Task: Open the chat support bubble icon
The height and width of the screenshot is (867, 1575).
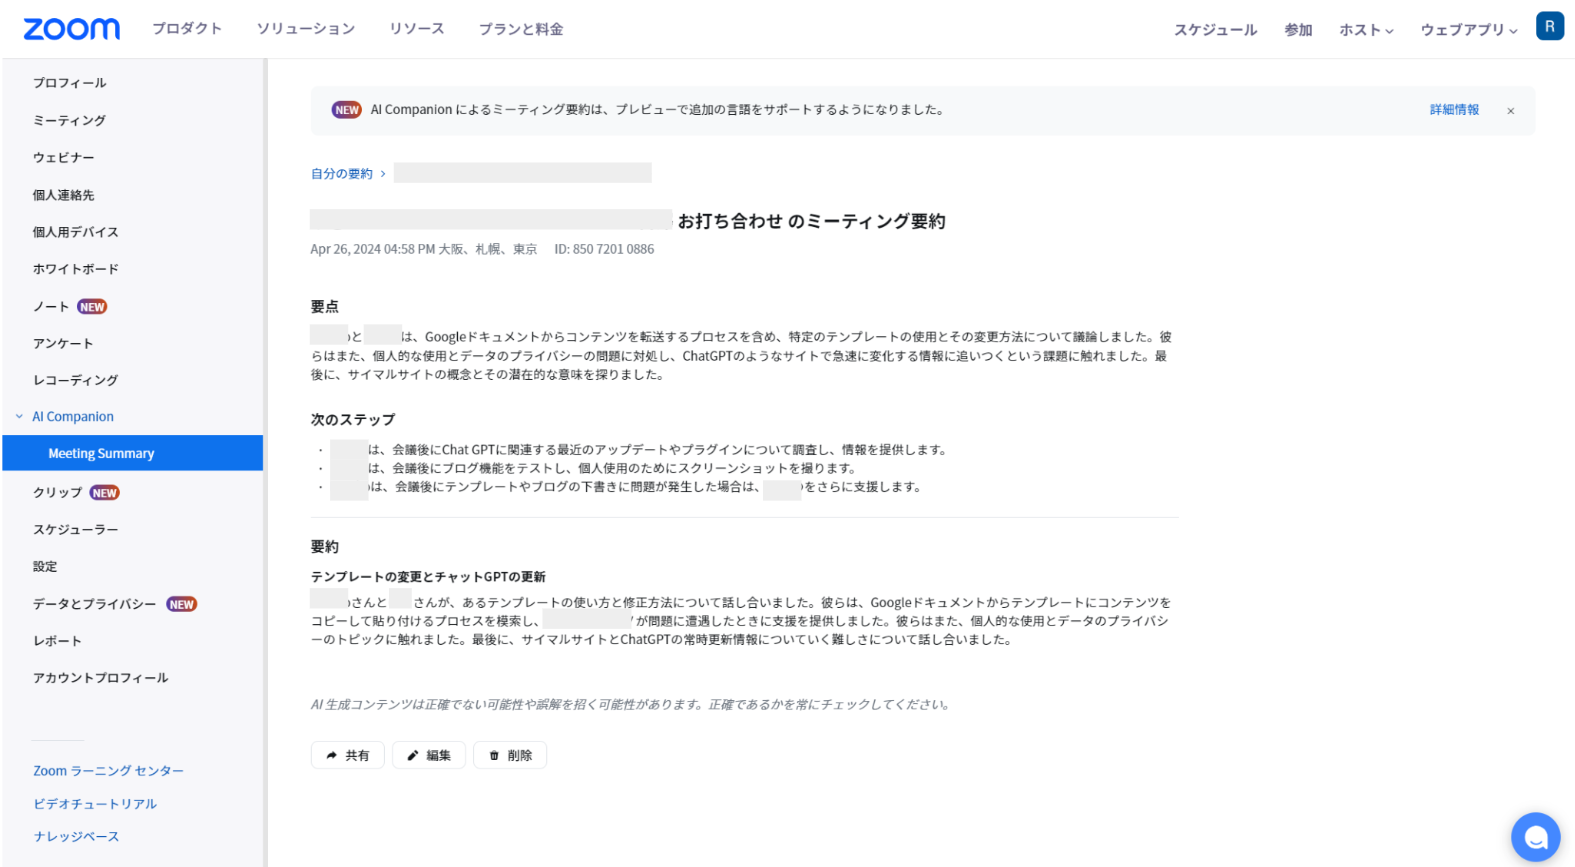Action: [x=1535, y=837]
